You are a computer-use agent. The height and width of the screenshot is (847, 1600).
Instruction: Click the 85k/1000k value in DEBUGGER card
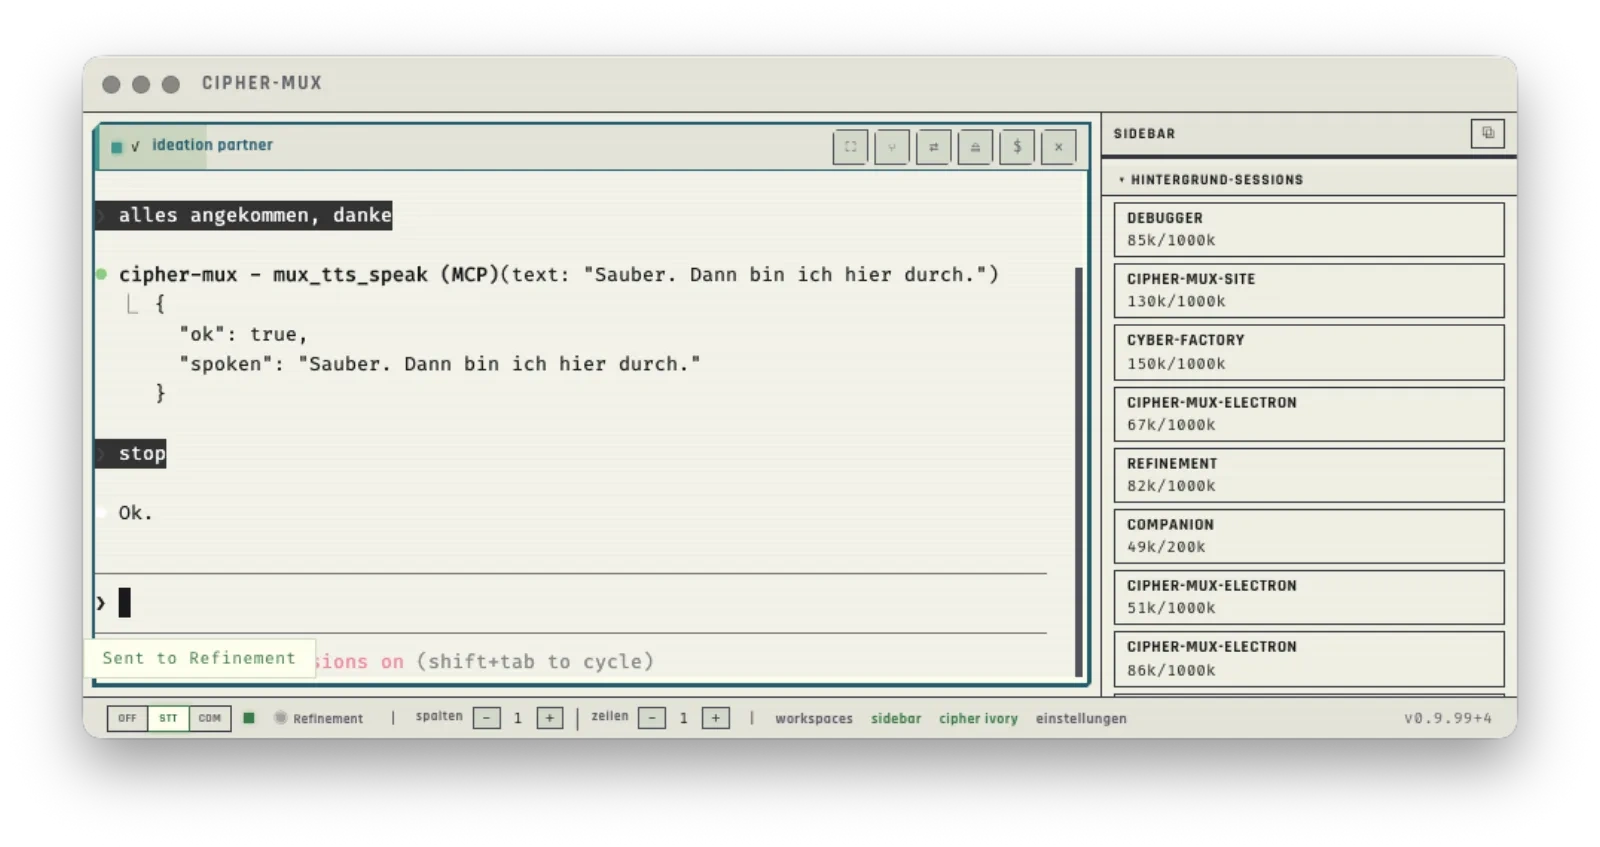[1171, 240]
